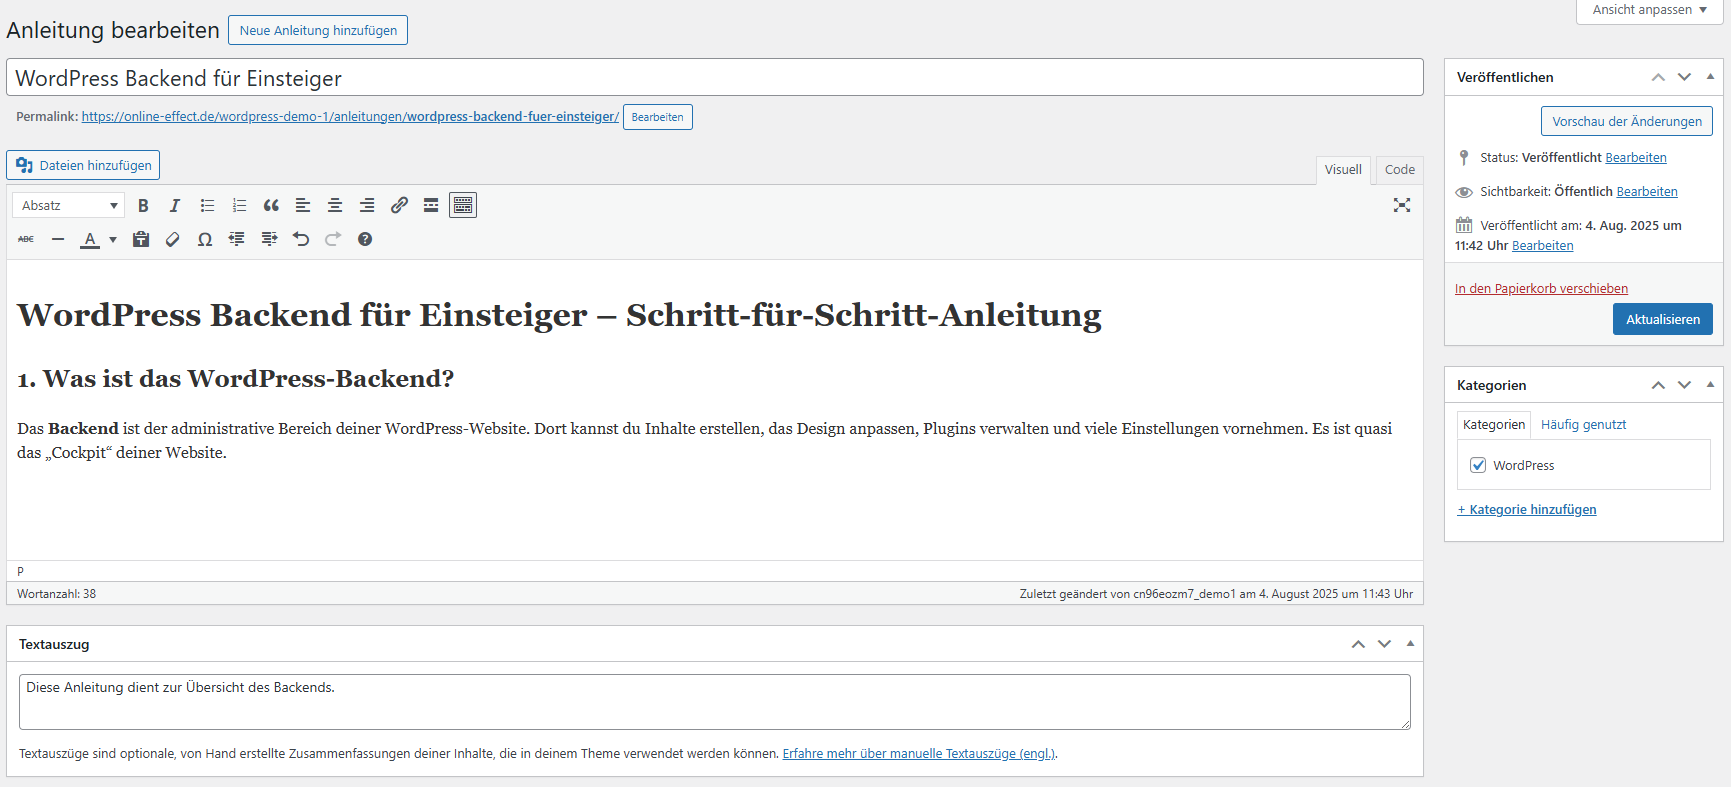This screenshot has height=787, width=1731.
Task: Edit the permalink with Bearbeiten button
Action: (x=657, y=117)
